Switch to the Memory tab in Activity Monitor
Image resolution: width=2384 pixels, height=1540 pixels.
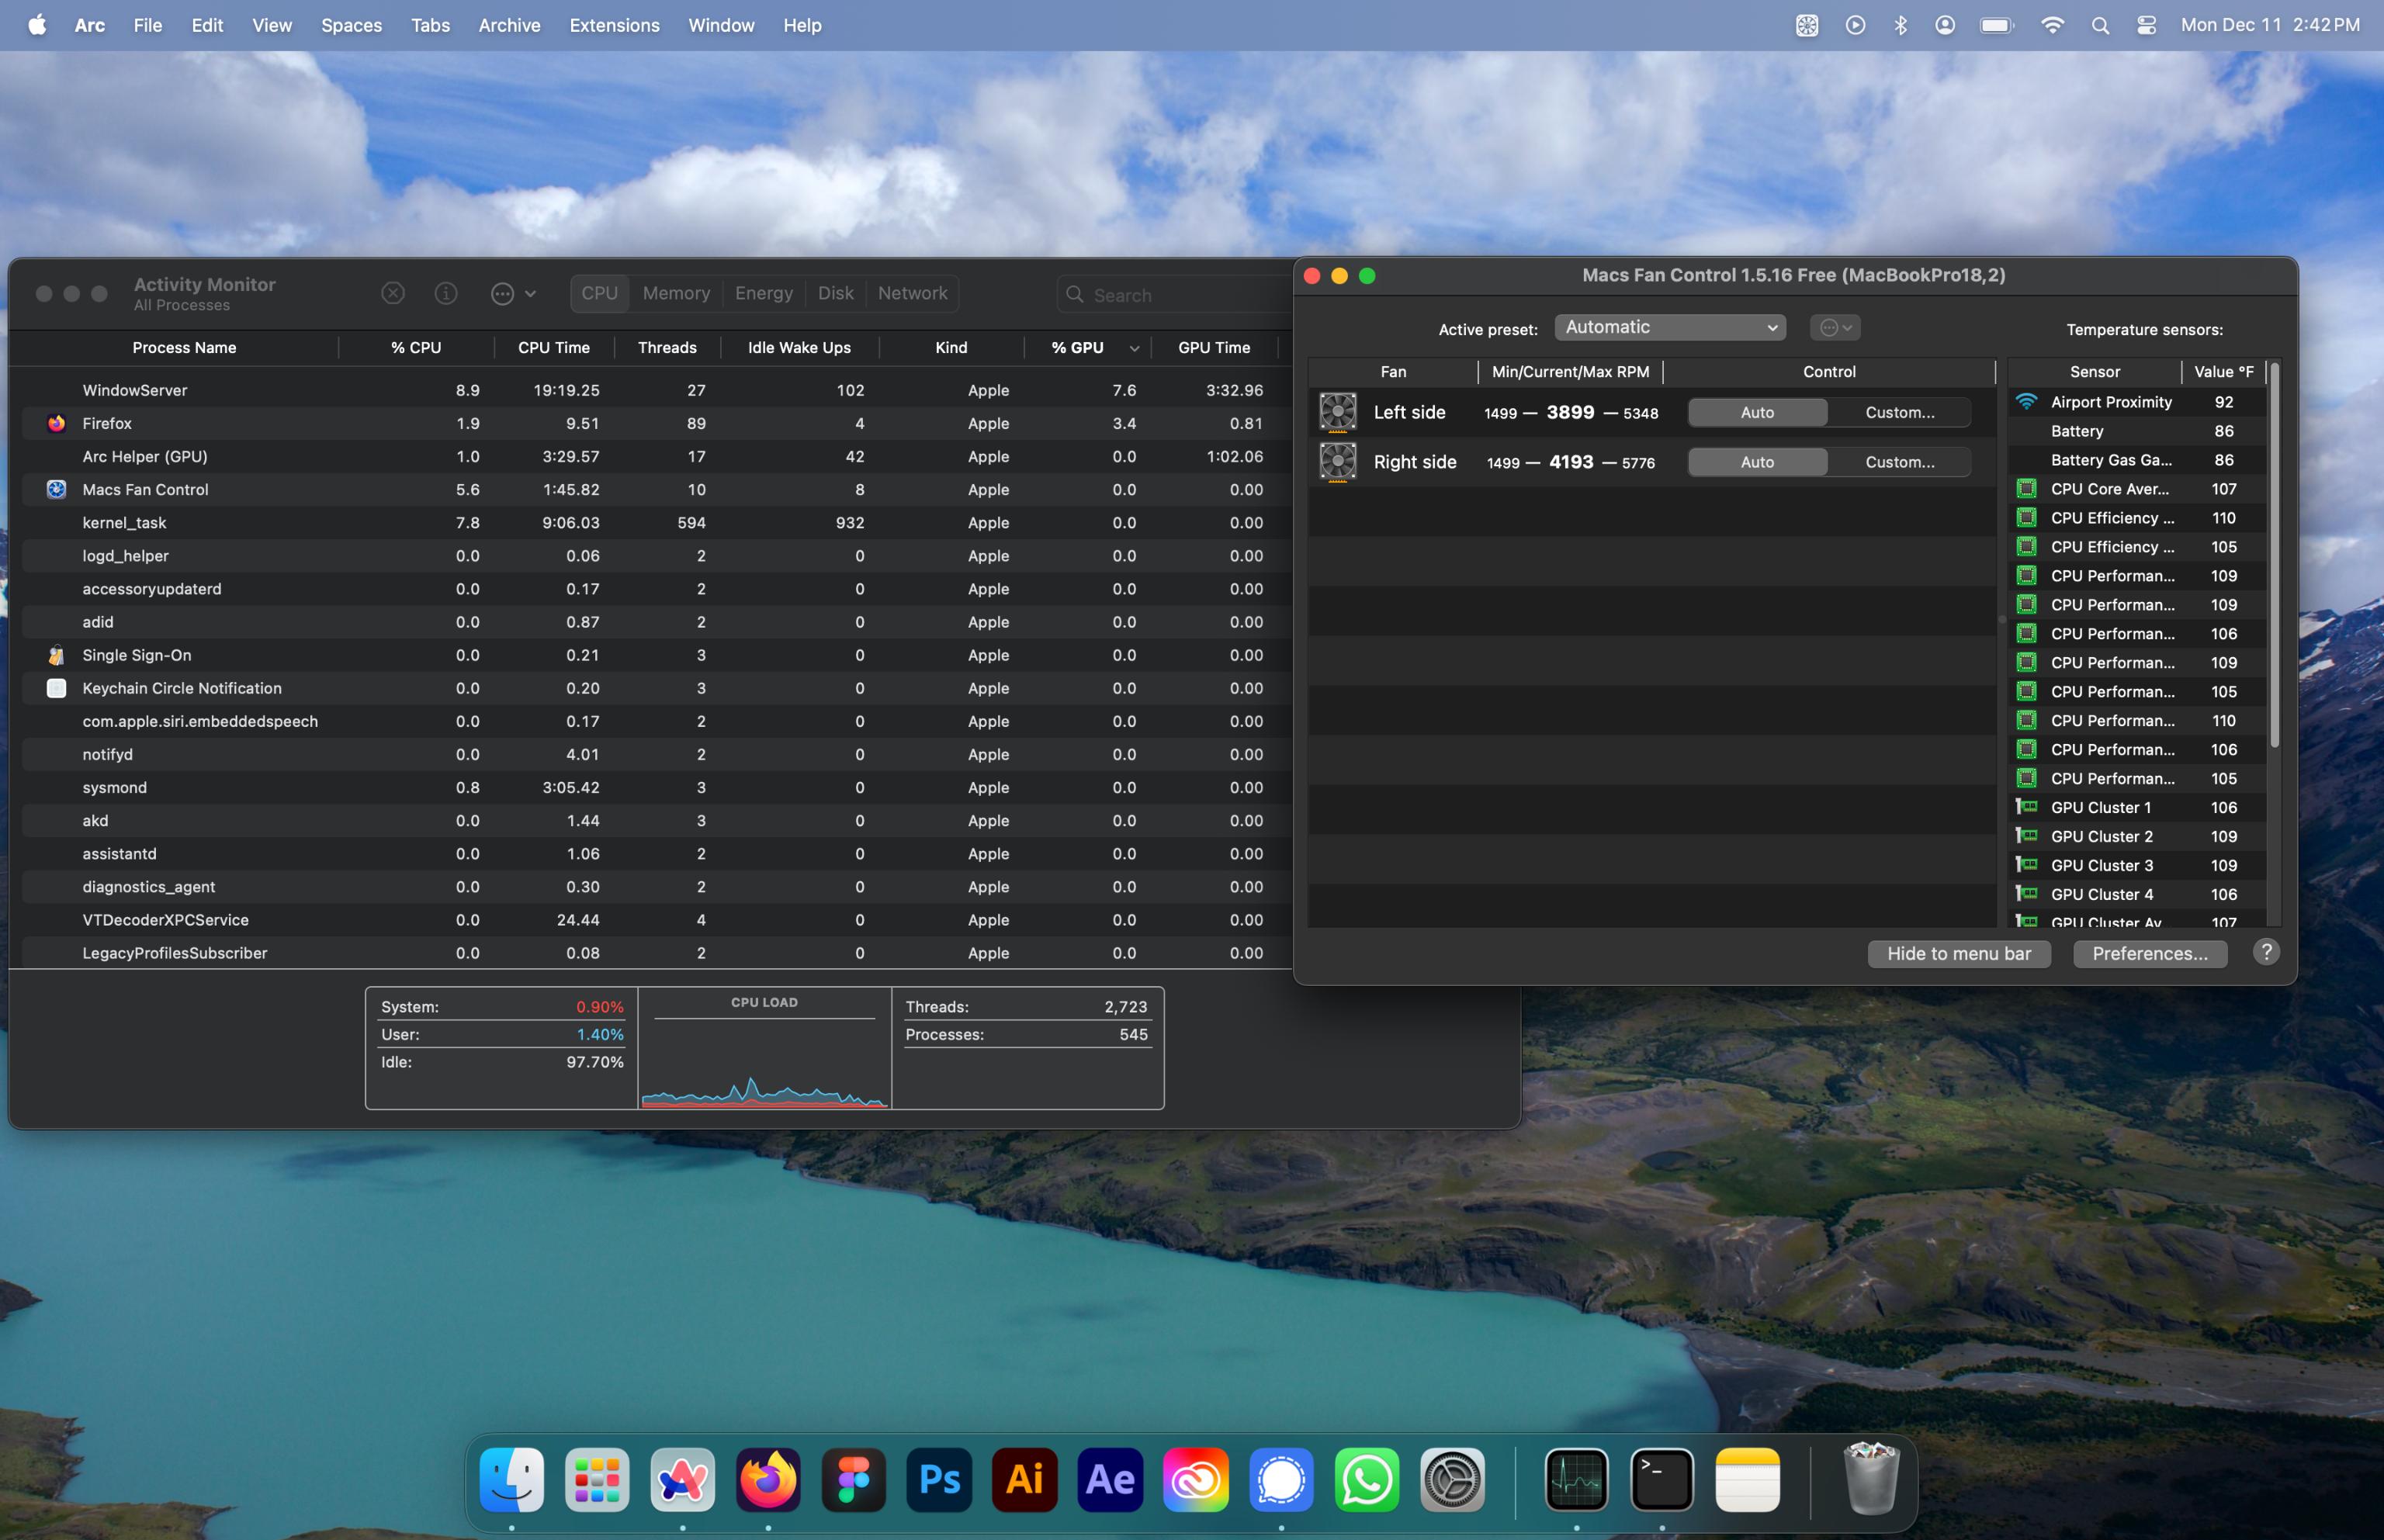click(675, 293)
